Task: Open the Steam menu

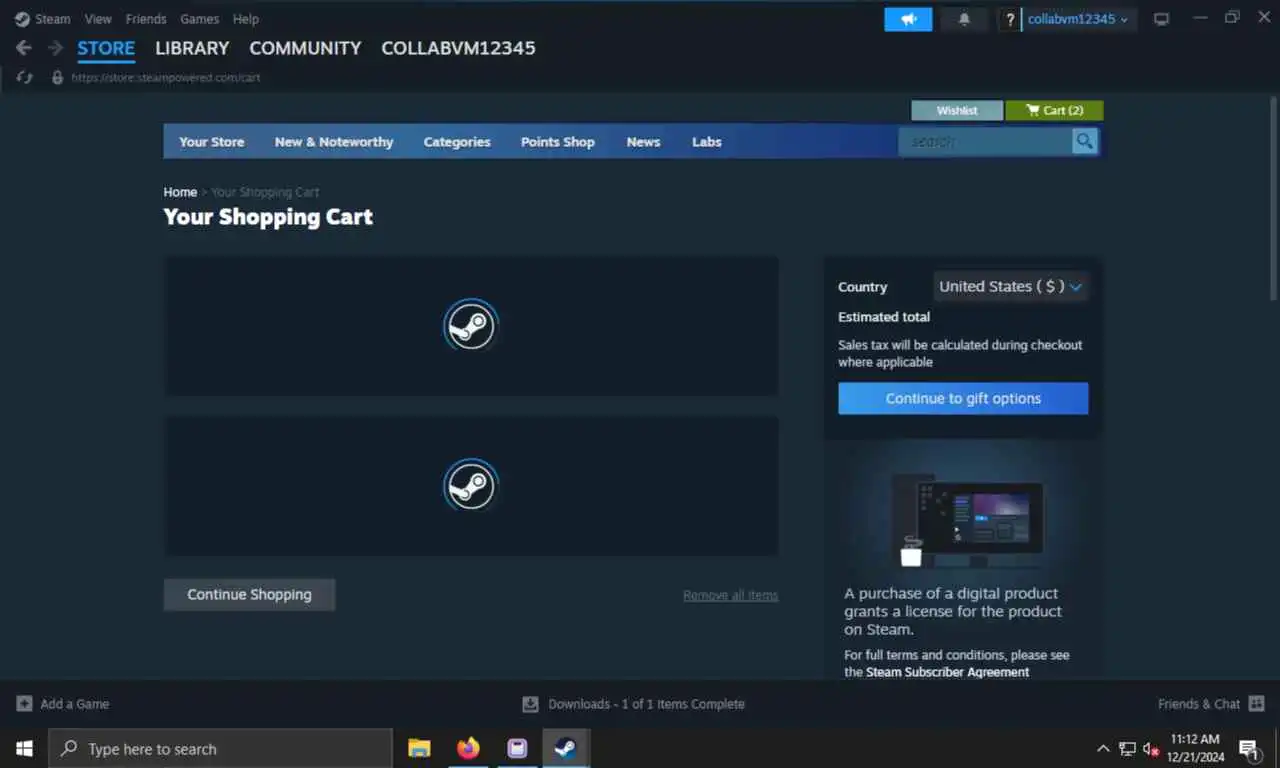Action: [53, 19]
